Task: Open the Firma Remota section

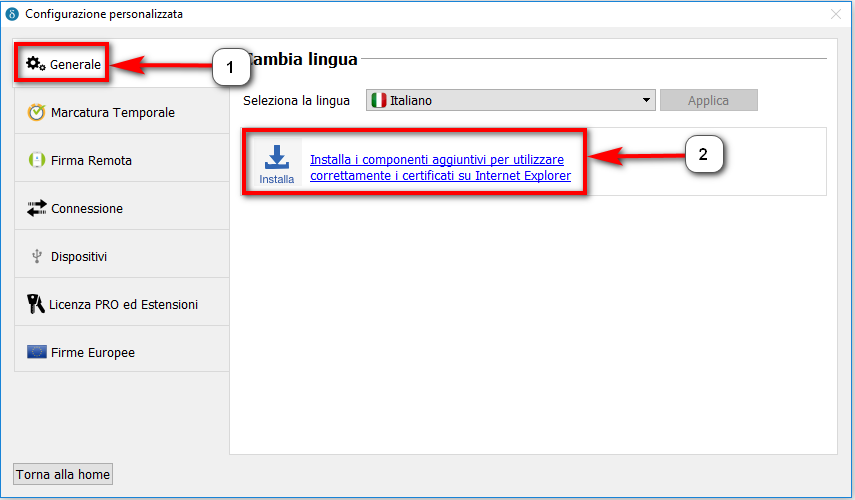Action: click(122, 160)
